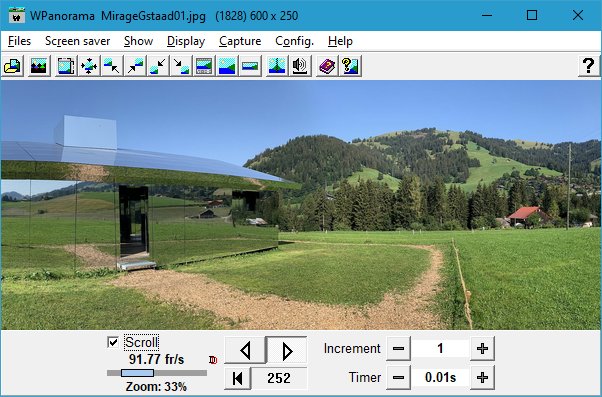Image resolution: width=602 pixels, height=397 pixels.
Task: Click the large question mark help button
Action: coord(589,66)
